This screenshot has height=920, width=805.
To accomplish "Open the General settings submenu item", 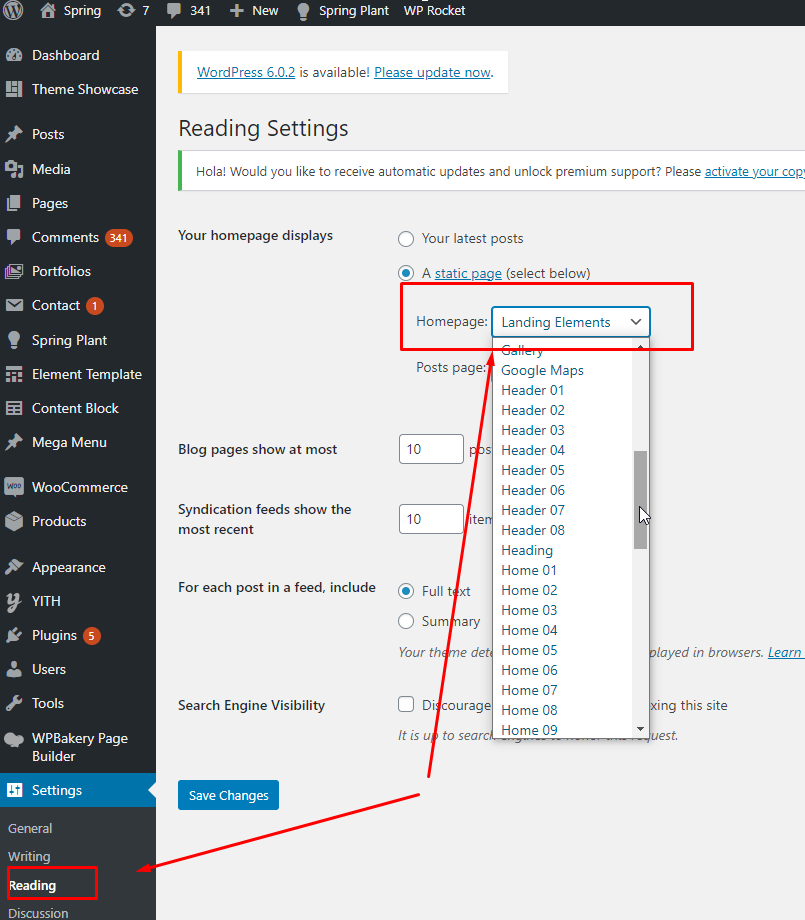I will click(x=30, y=828).
